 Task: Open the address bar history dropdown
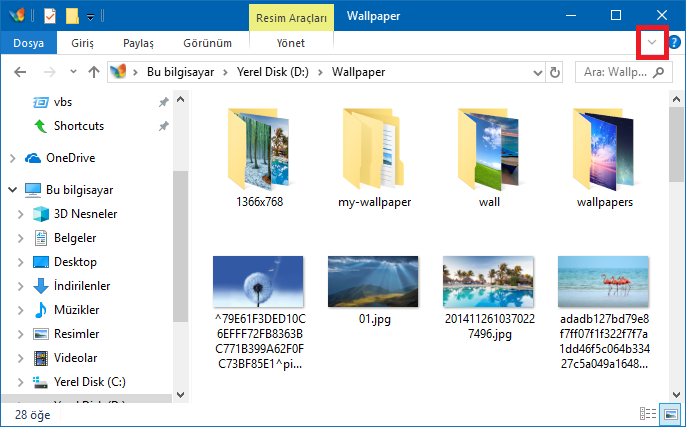[538, 72]
